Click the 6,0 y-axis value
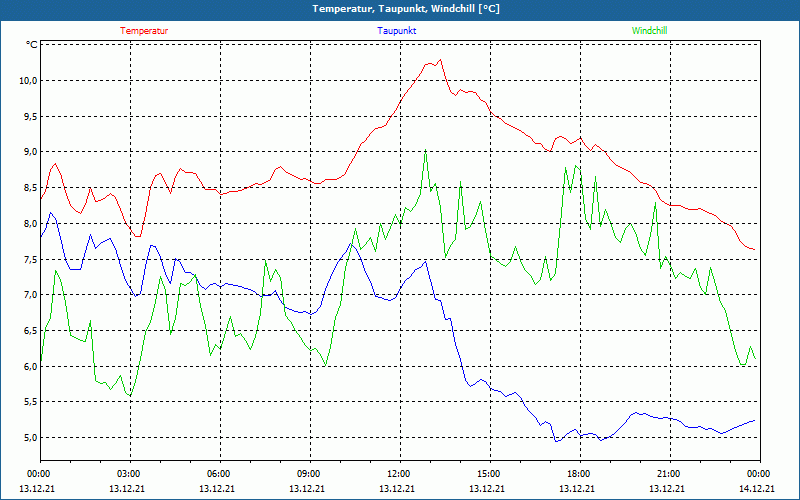 pos(30,366)
